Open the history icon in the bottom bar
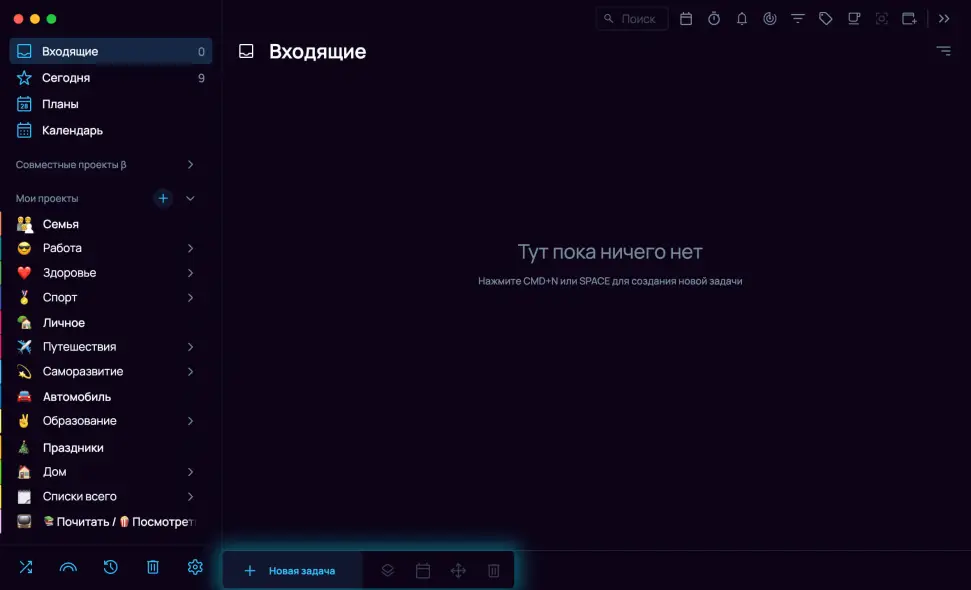This screenshot has width=971, height=590. pyautogui.click(x=110, y=567)
